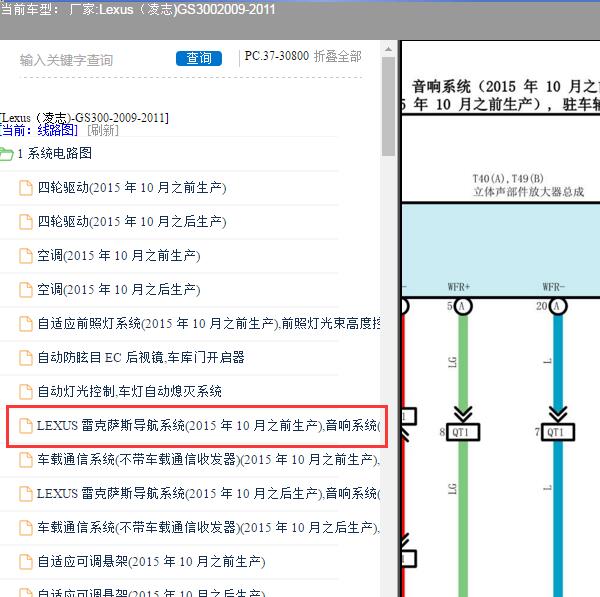The width and height of the screenshot is (600, 597).
Task: Open 空调(2015 年 10 月之前生产) document
Action: pos(119,256)
